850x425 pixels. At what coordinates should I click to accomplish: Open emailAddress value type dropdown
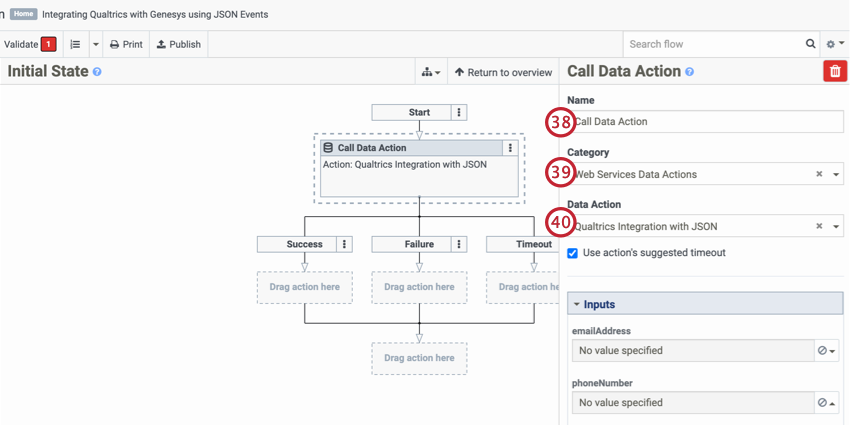coord(827,351)
